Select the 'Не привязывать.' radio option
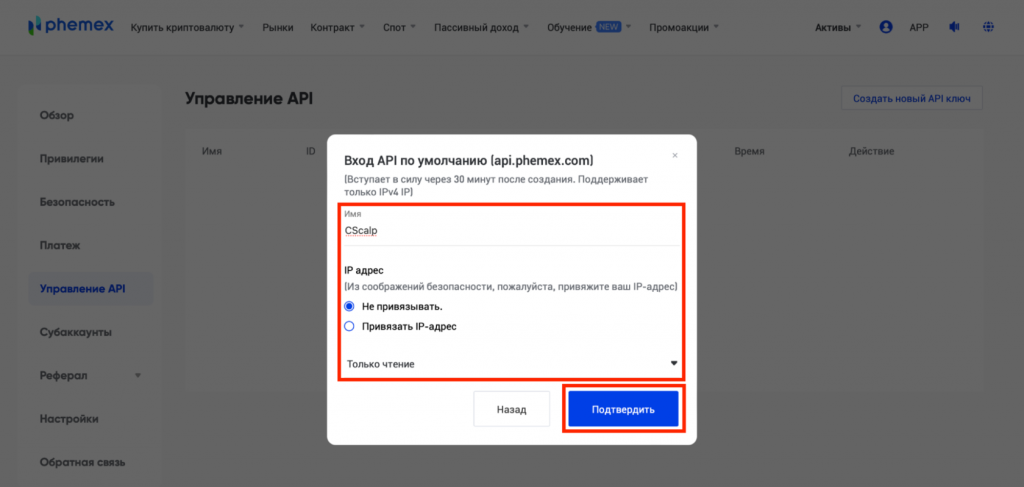The width and height of the screenshot is (1024, 487). [349, 306]
